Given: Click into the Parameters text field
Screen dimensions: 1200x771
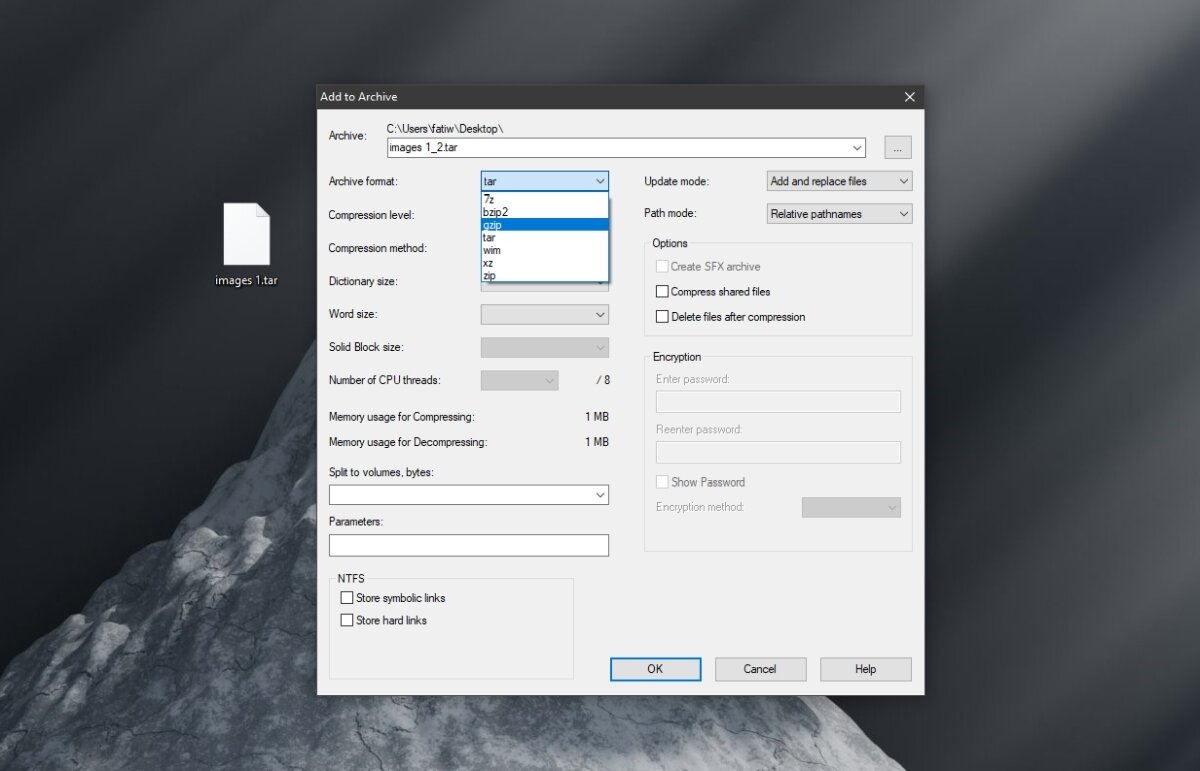Looking at the screenshot, I should click(x=468, y=546).
